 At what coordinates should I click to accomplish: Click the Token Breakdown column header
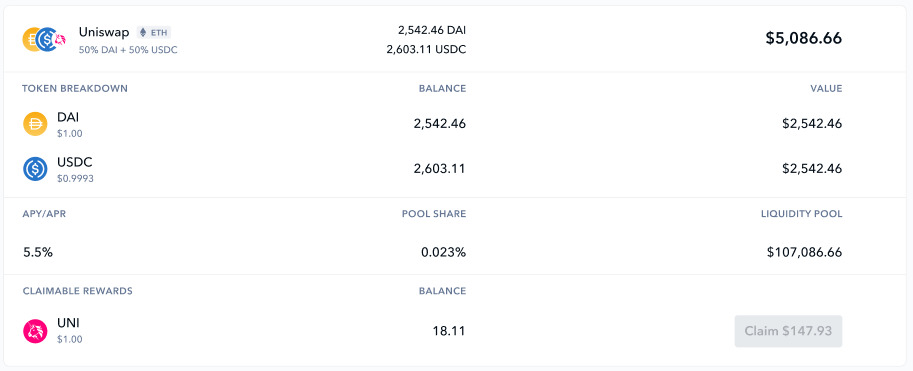click(75, 89)
